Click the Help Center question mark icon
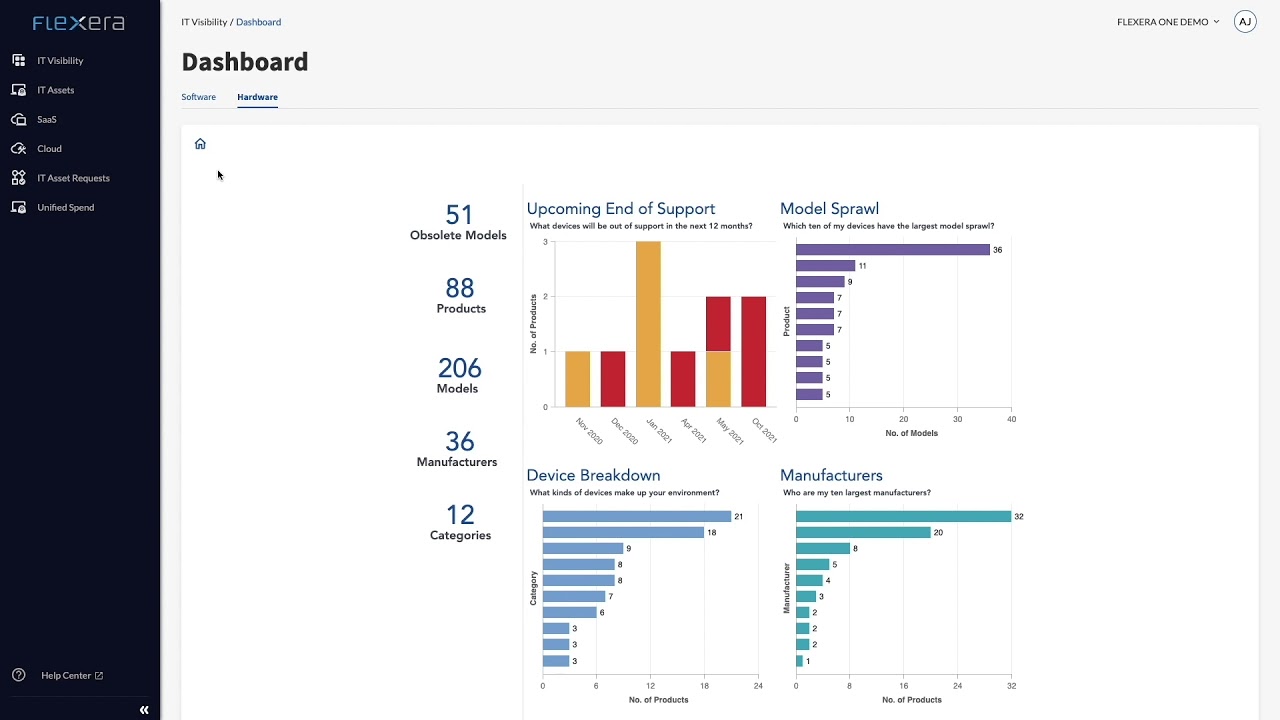The width and height of the screenshot is (1280, 720). [x=18, y=675]
